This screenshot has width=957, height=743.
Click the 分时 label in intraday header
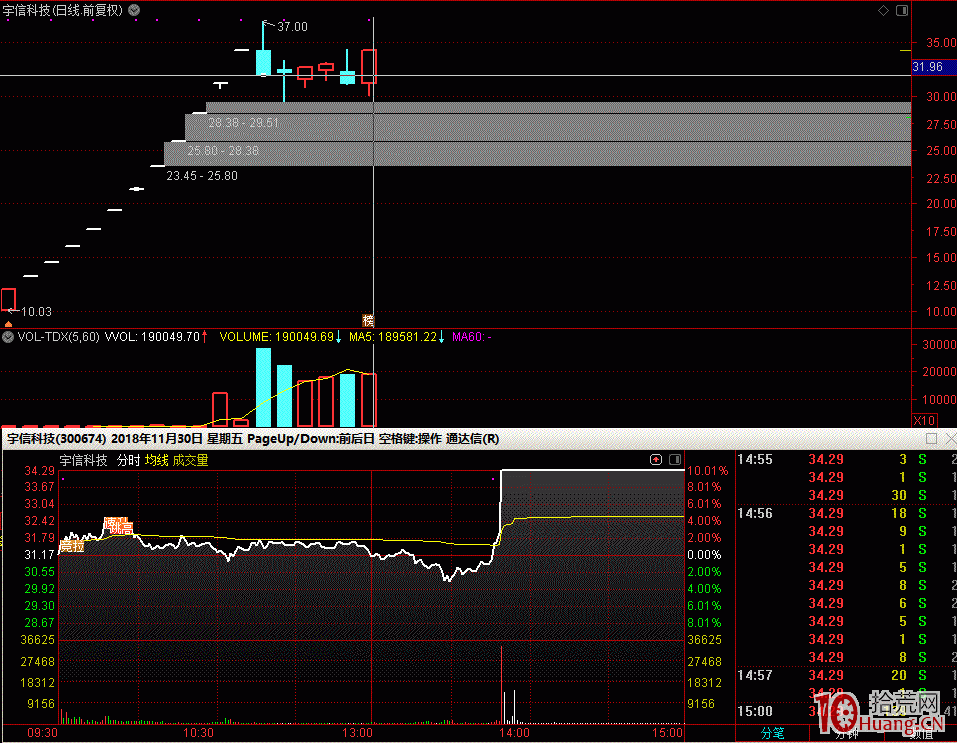(x=128, y=461)
